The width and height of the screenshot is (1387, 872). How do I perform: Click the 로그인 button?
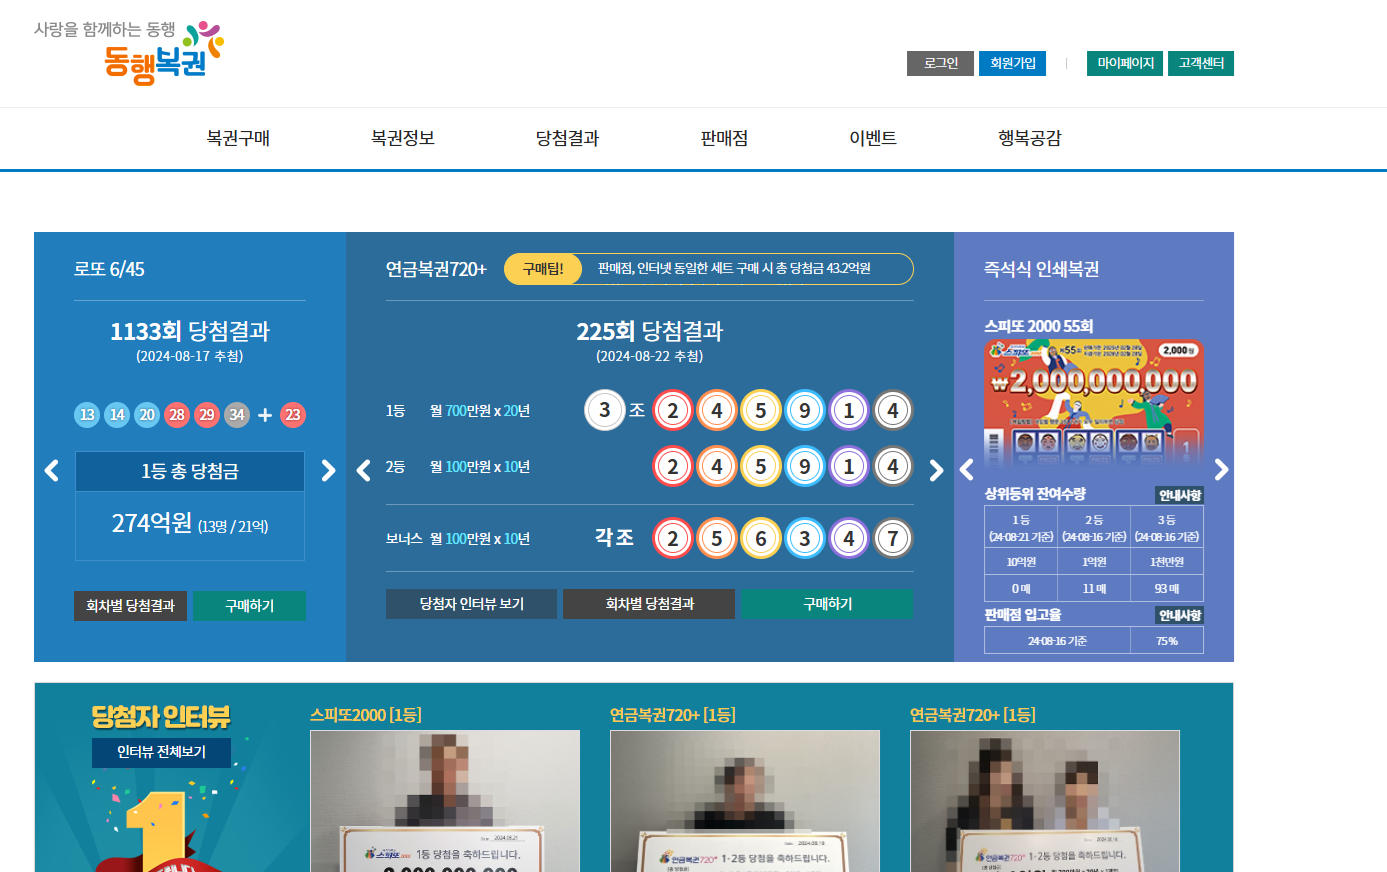(x=940, y=63)
